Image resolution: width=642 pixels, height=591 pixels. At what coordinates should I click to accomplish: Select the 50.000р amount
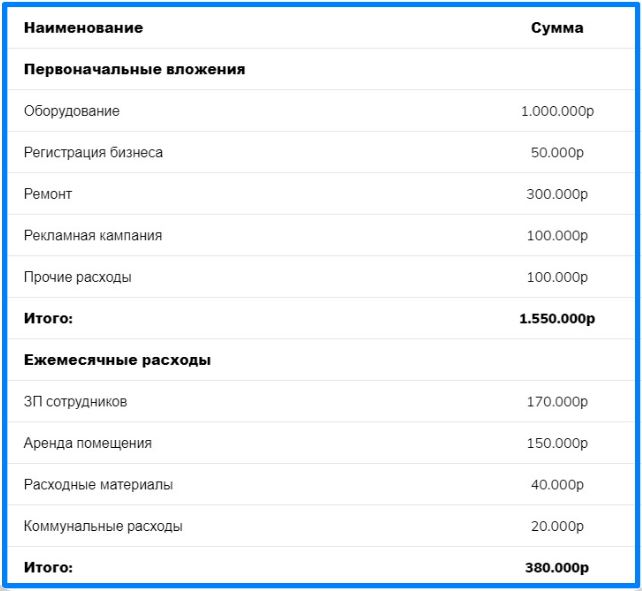pyautogui.click(x=557, y=153)
